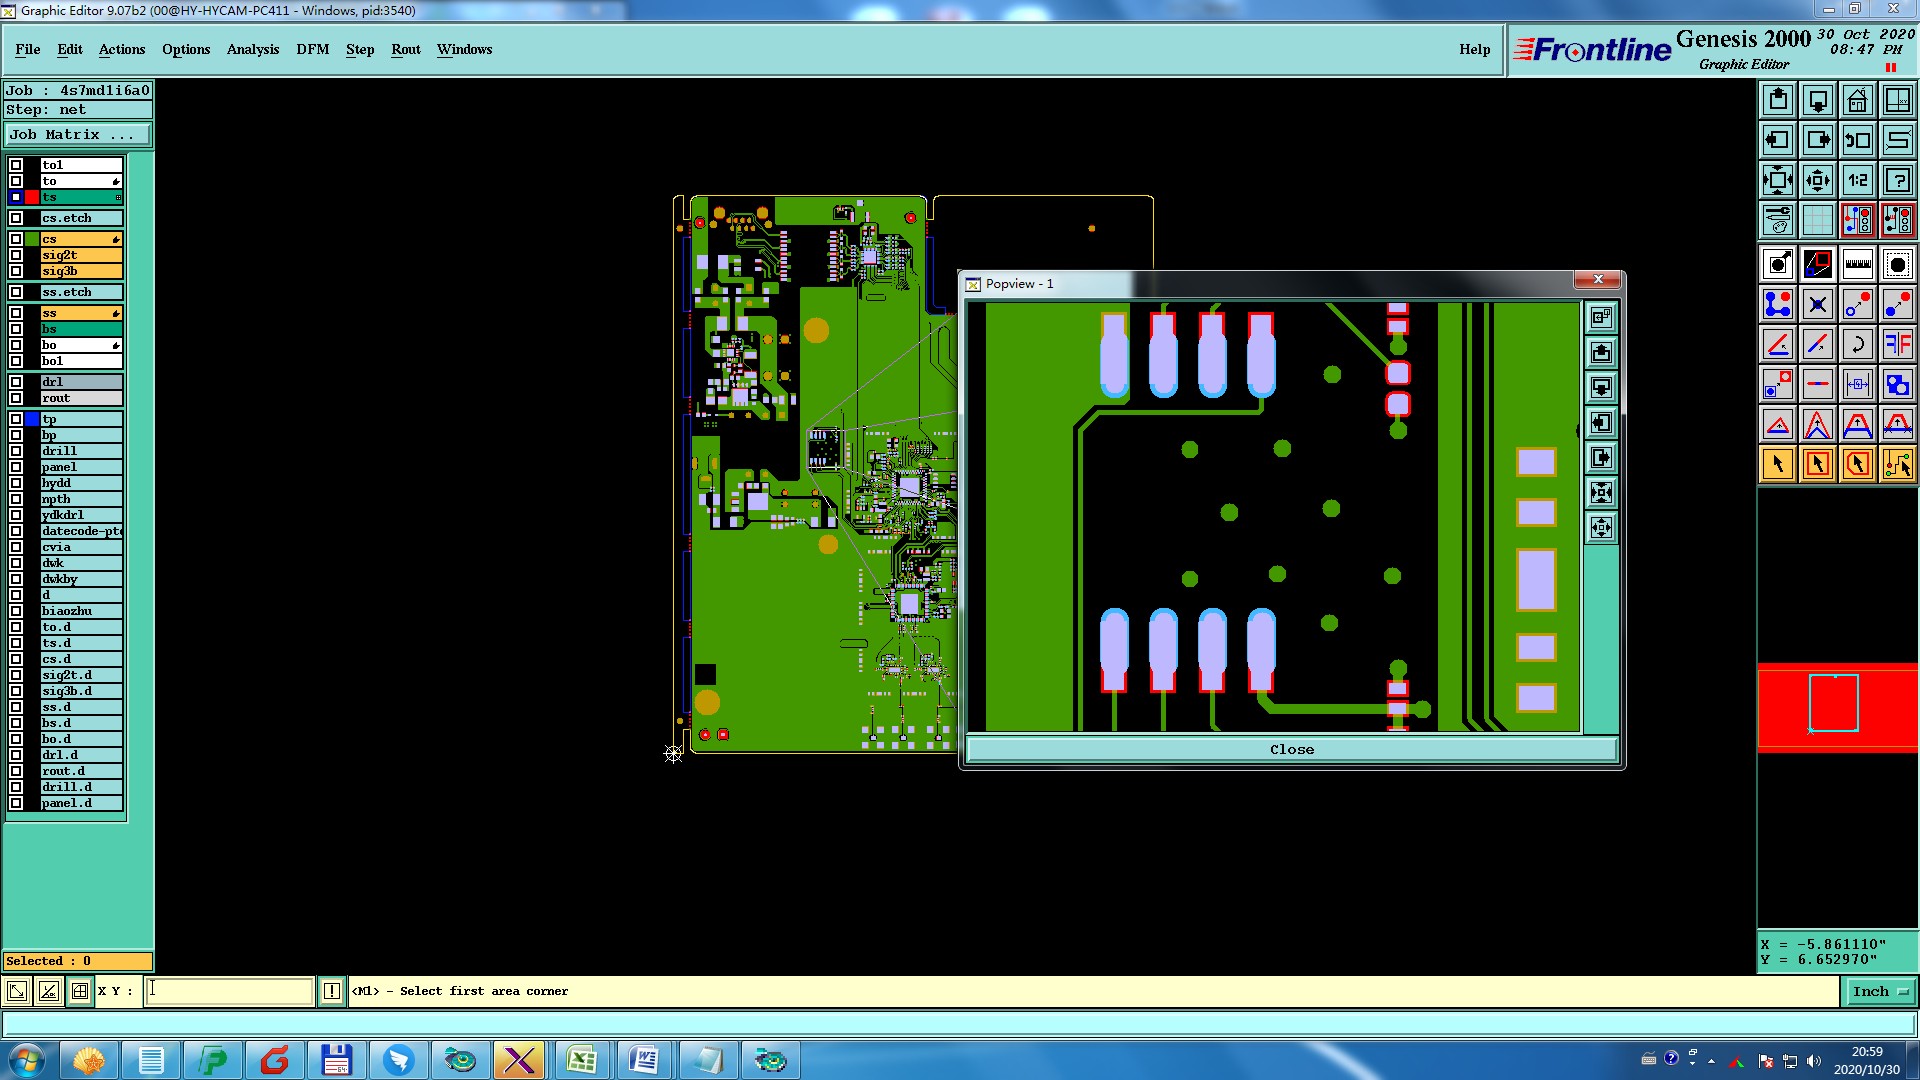Image resolution: width=1920 pixels, height=1080 pixels.
Task: Select the ruler measure tool
Action: point(1857,264)
